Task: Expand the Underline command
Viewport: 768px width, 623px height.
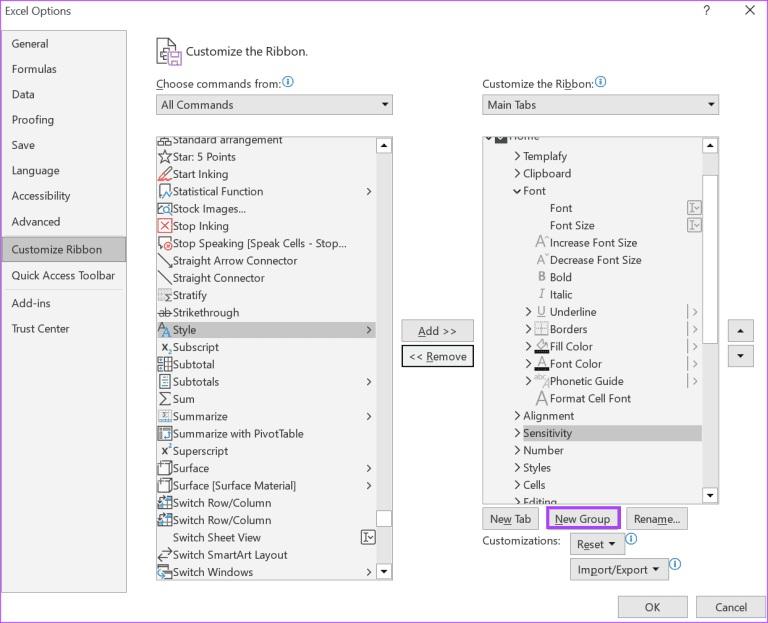Action: 528,312
